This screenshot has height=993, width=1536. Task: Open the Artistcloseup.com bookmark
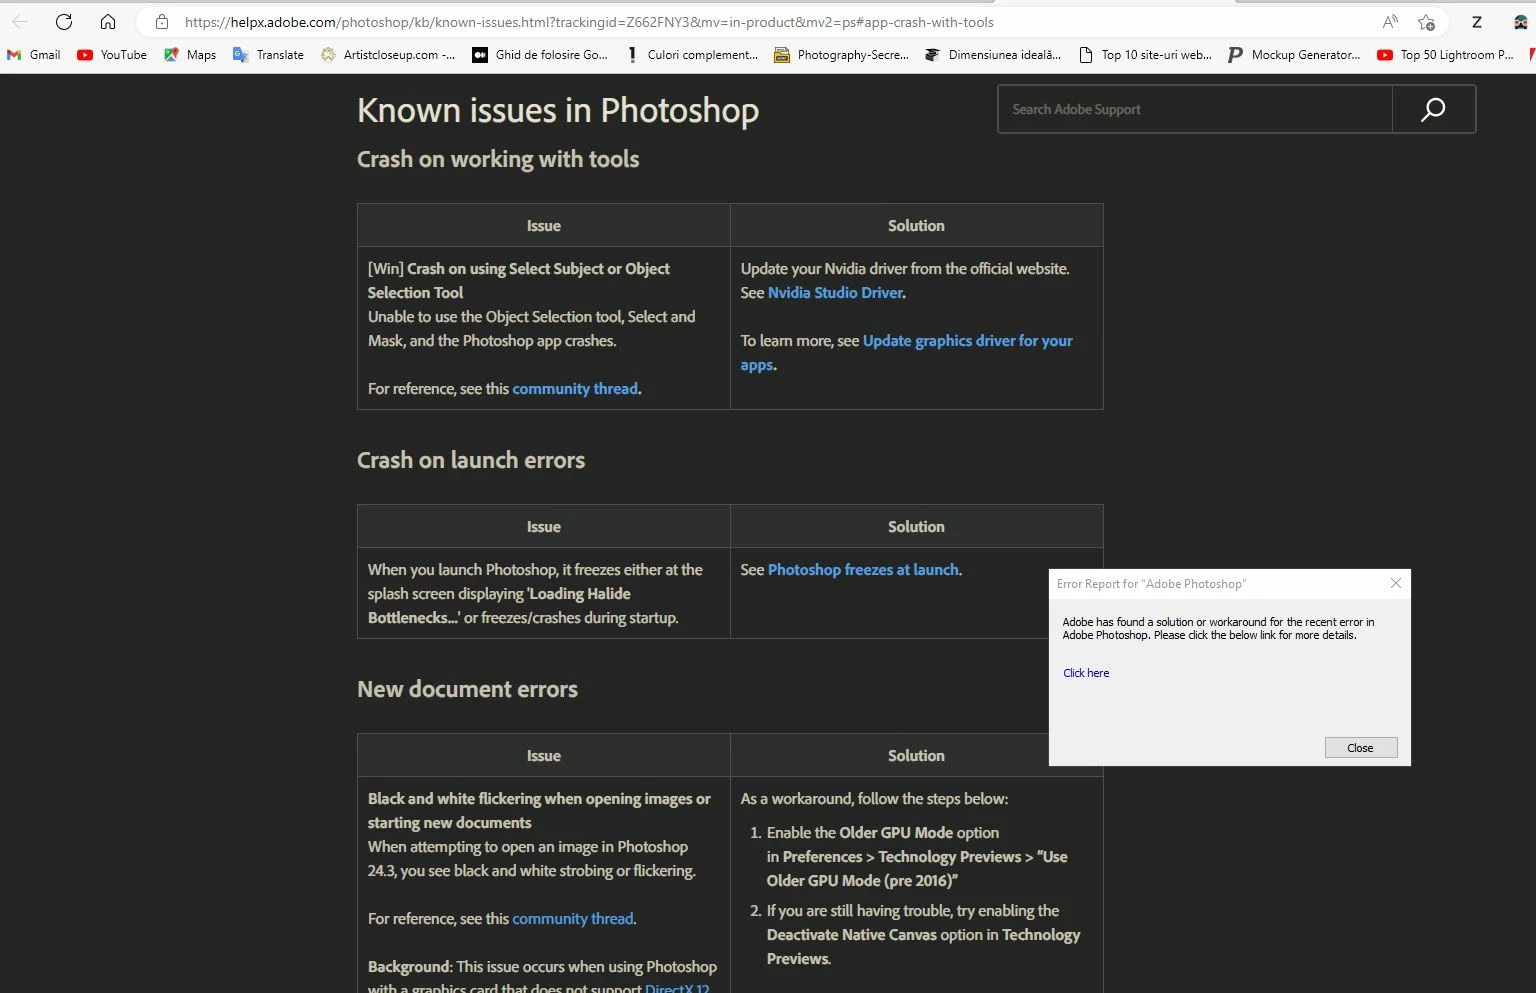click(x=388, y=55)
